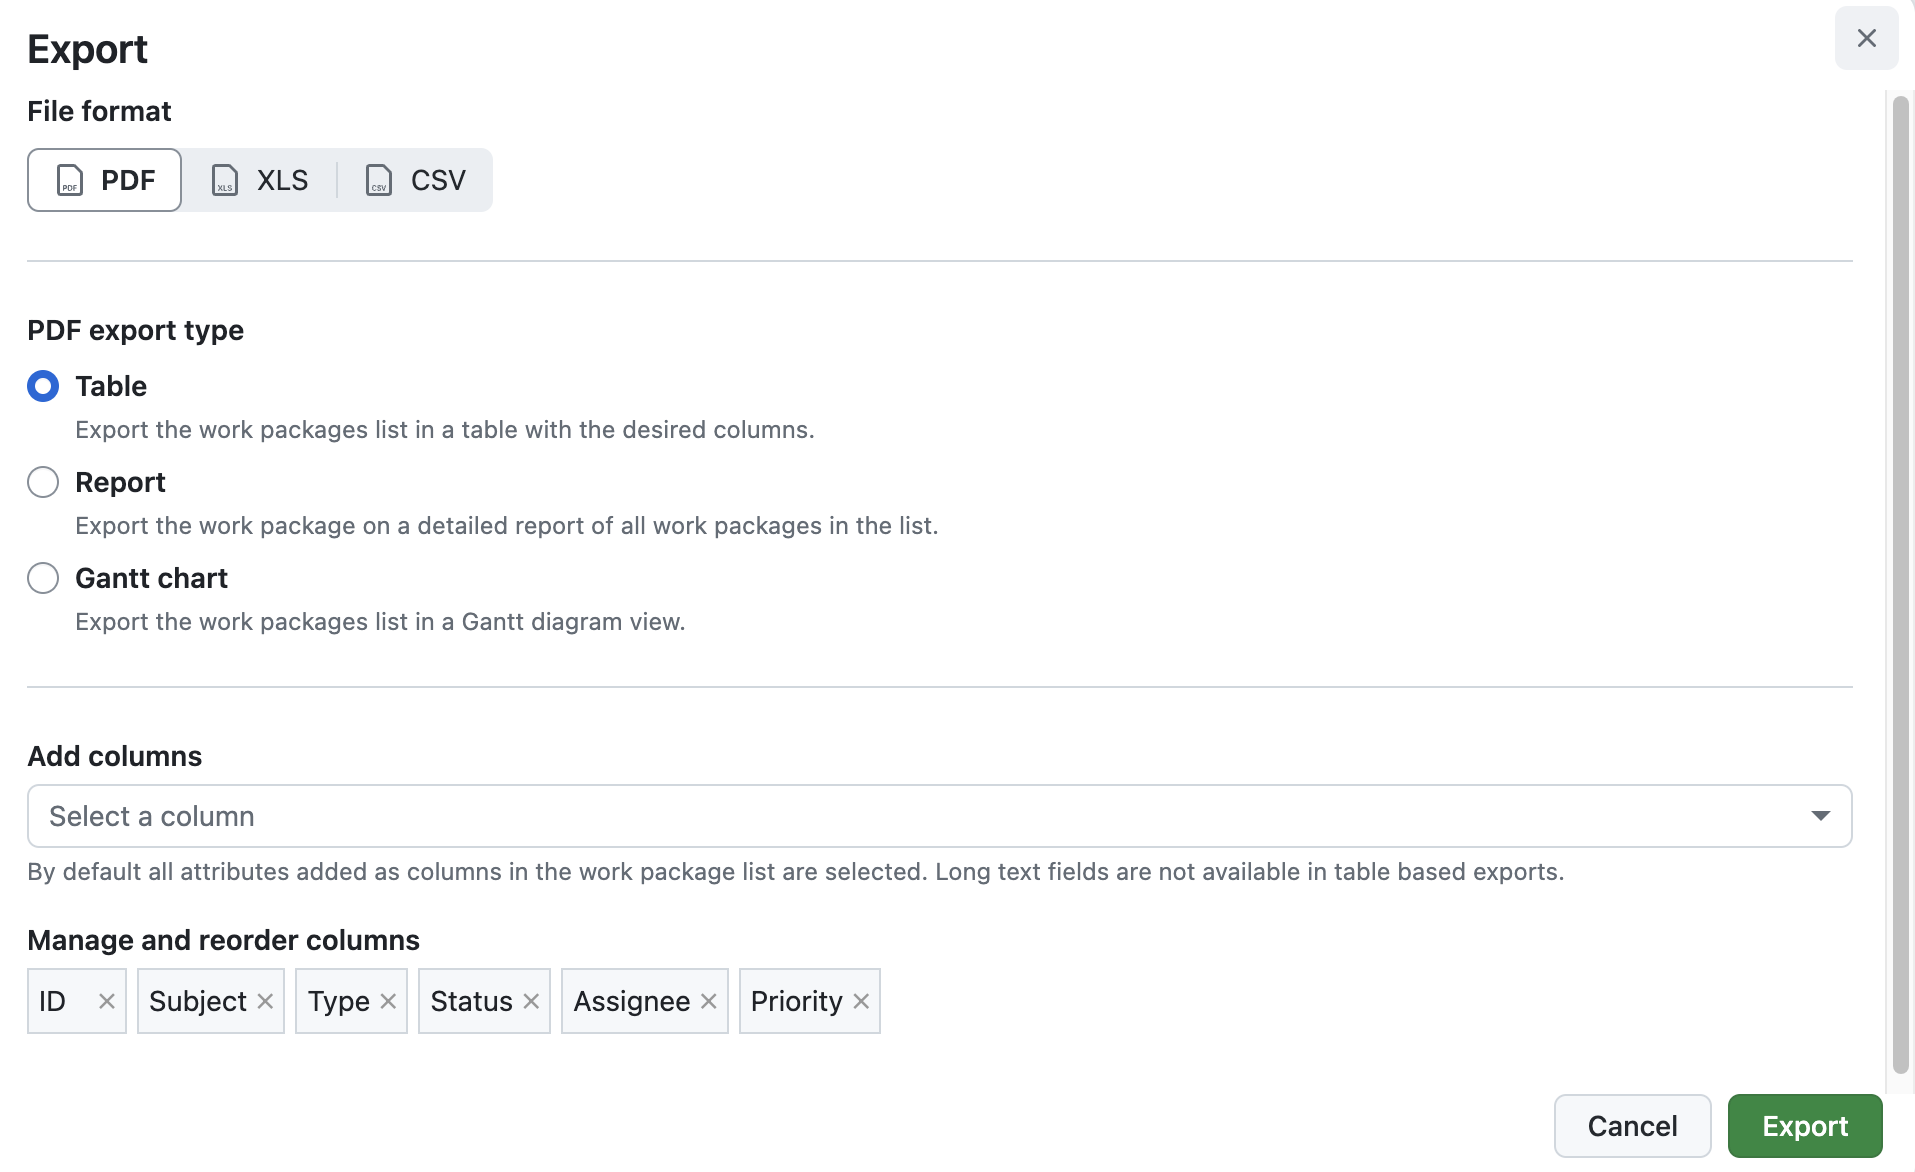Click the green Export button
This screenshot has height=1172, width=1915.
click(x=1804, y=1125)
